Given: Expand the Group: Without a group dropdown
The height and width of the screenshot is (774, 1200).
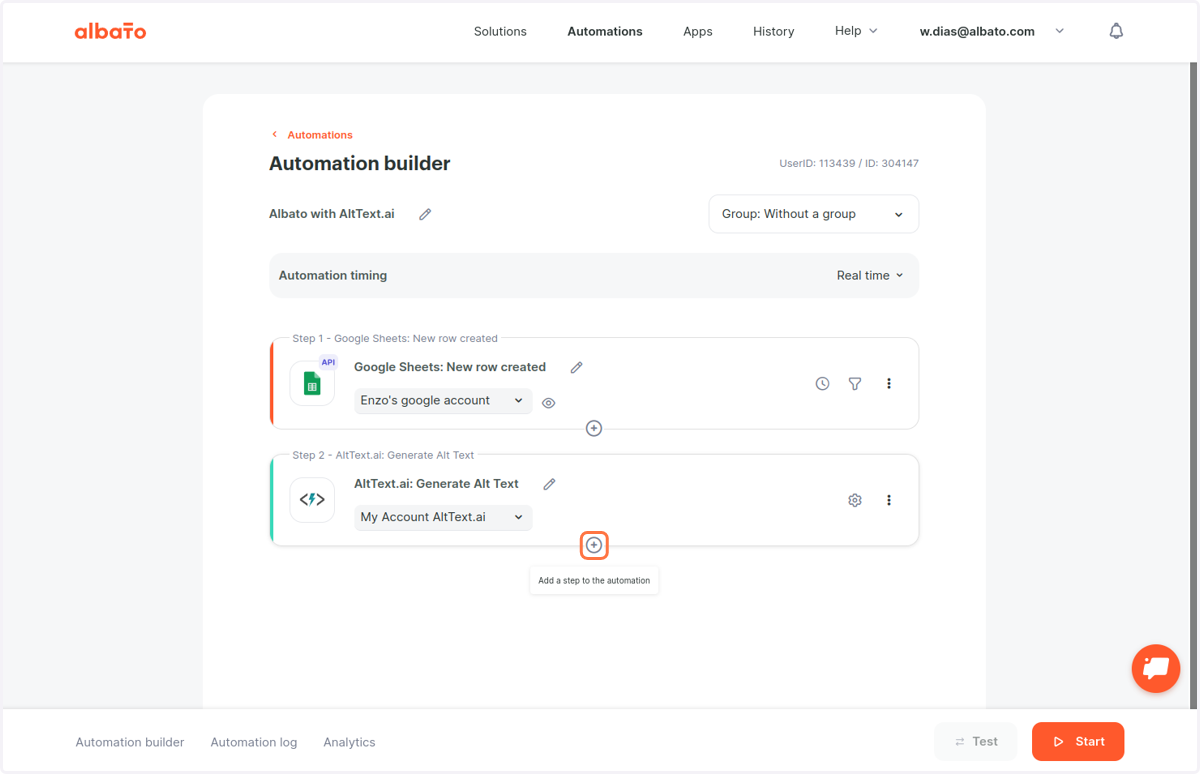Looking at the screenshot, I should coord(813,214).
